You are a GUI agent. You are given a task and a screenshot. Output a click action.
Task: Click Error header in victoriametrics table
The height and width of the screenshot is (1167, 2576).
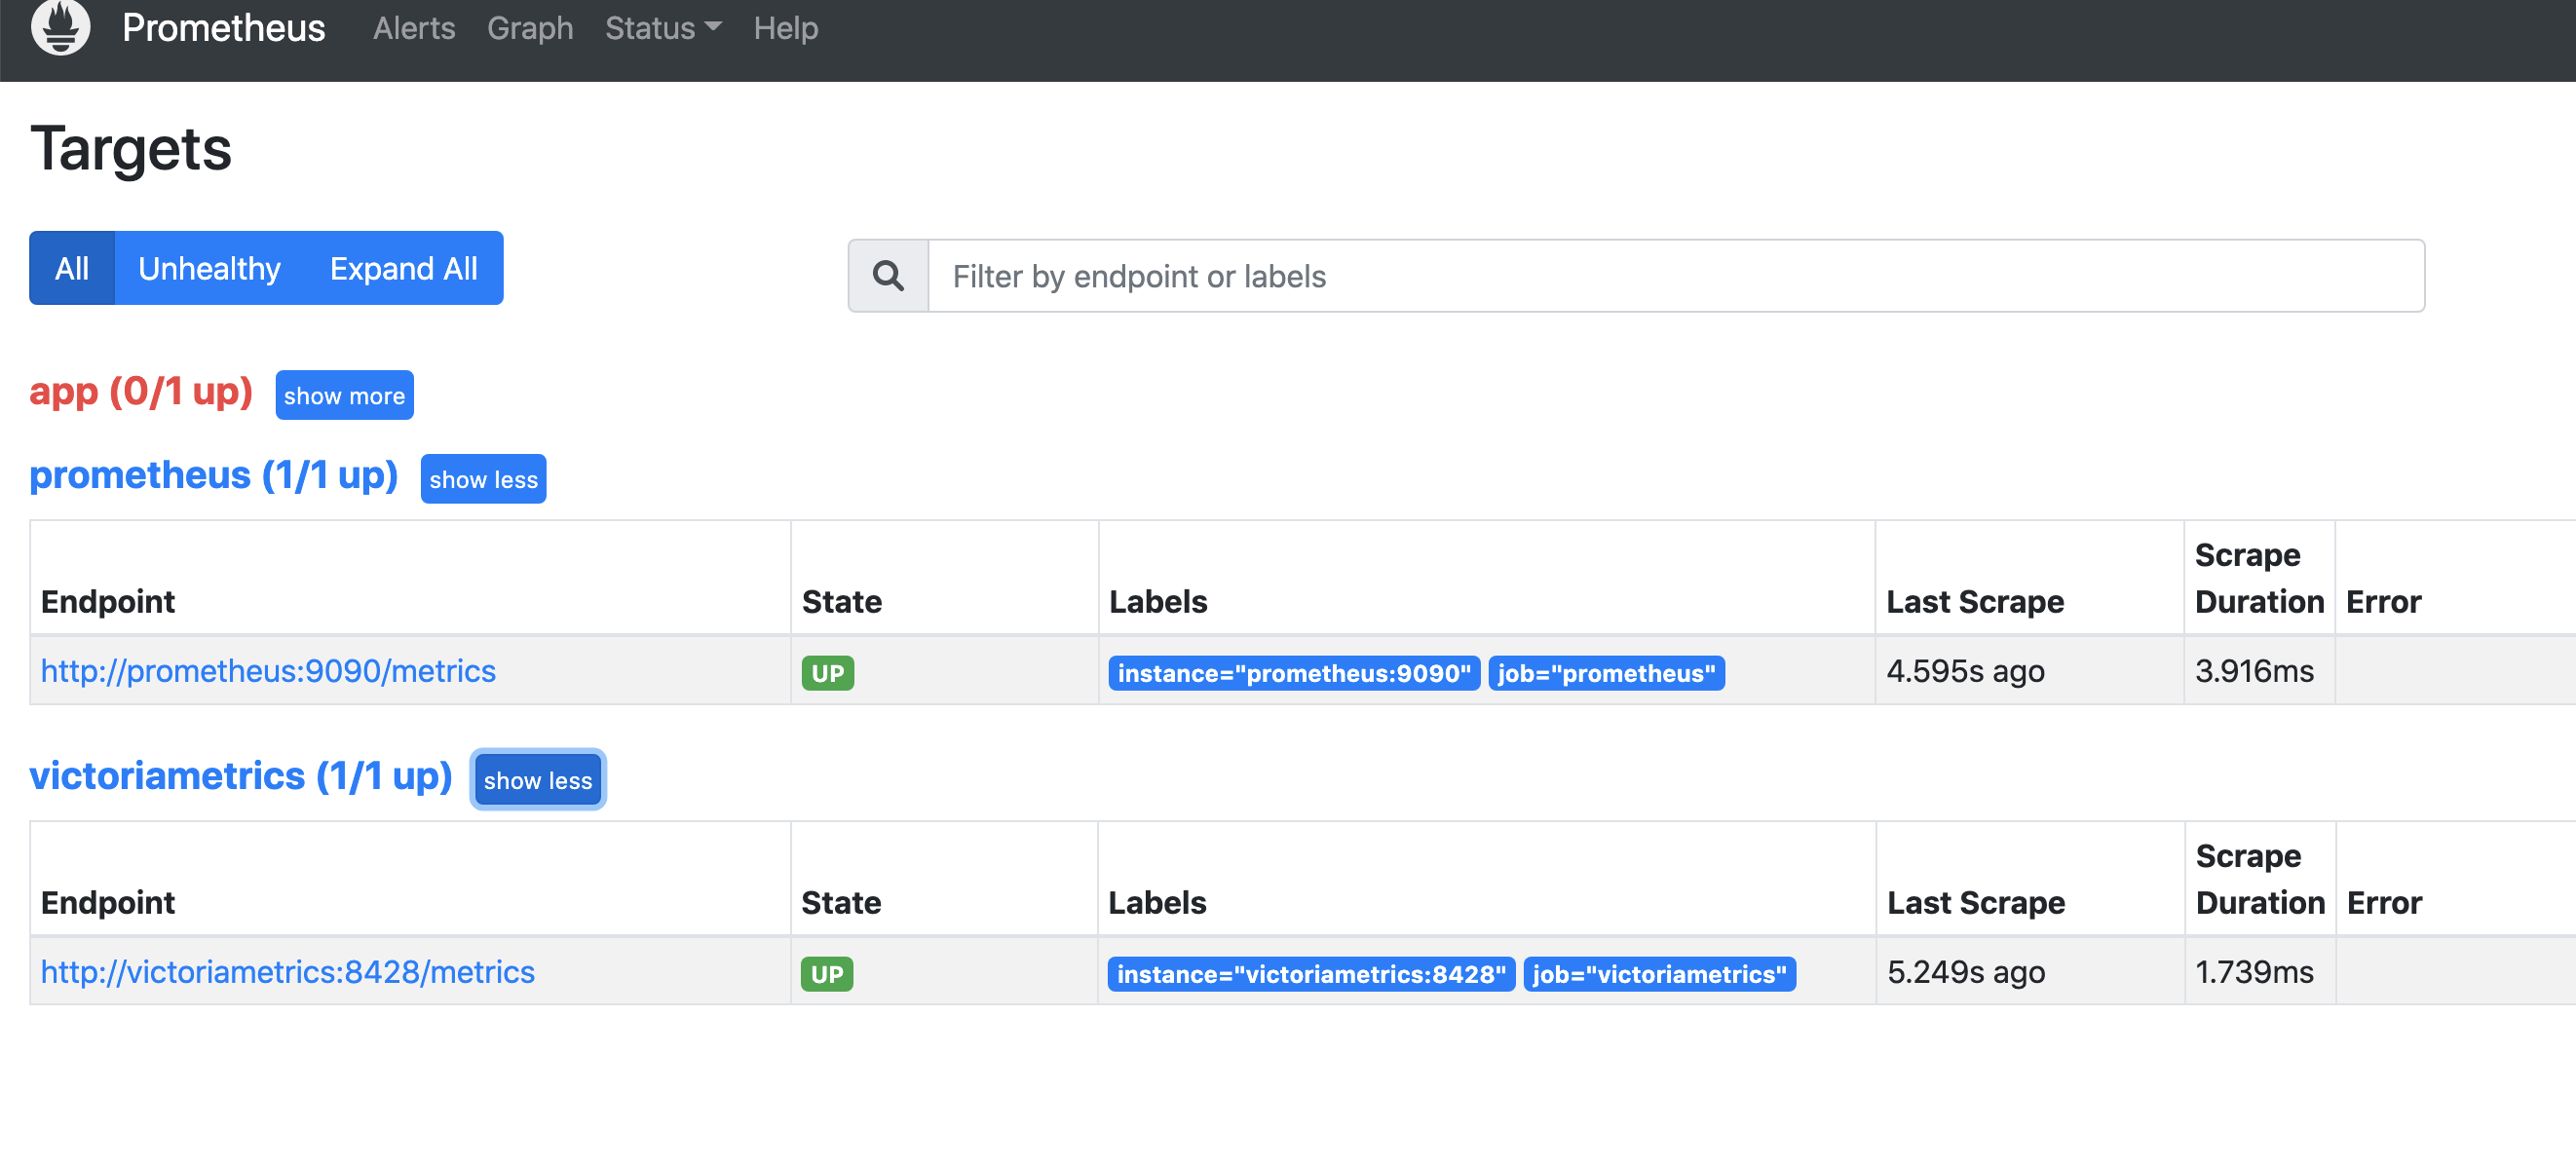click(x=2385, y=903)
